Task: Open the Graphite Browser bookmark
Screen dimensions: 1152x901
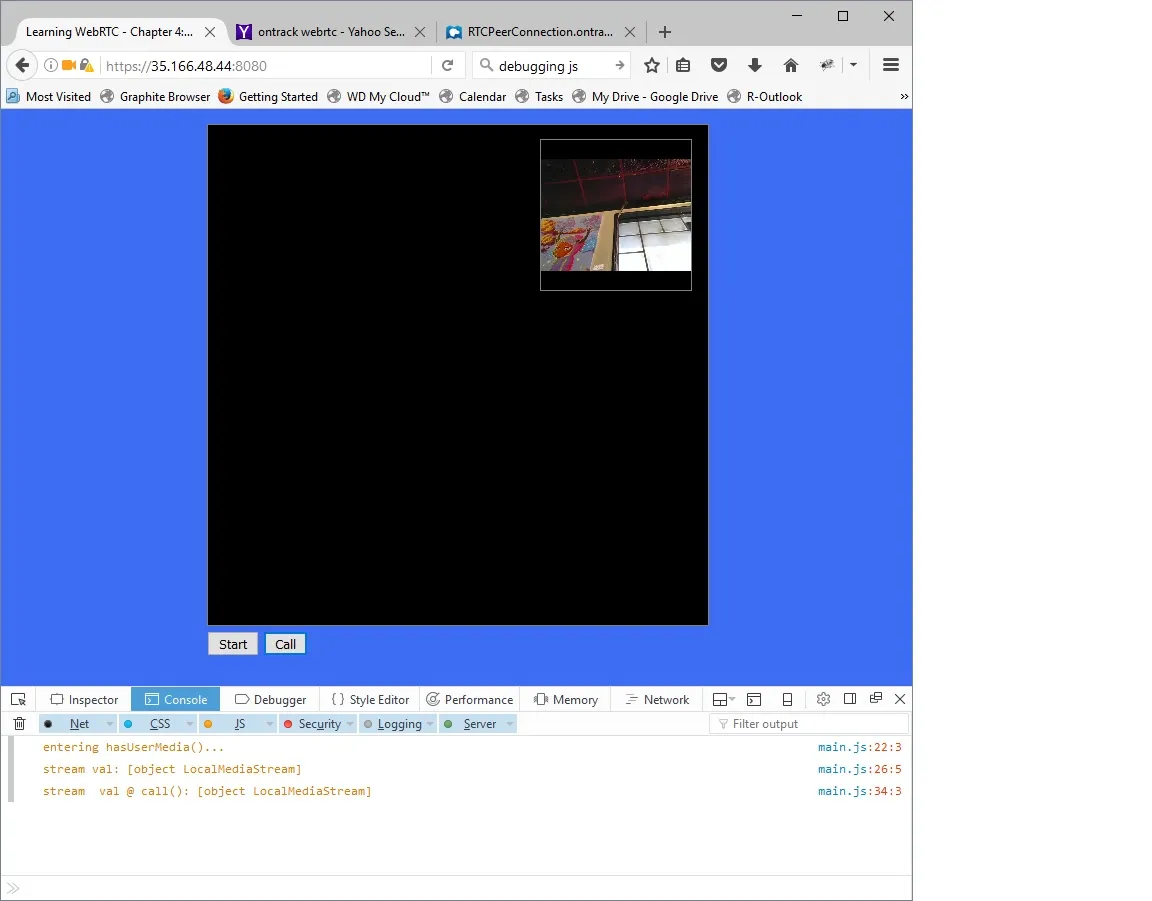Action: click(x=155, y=96)
